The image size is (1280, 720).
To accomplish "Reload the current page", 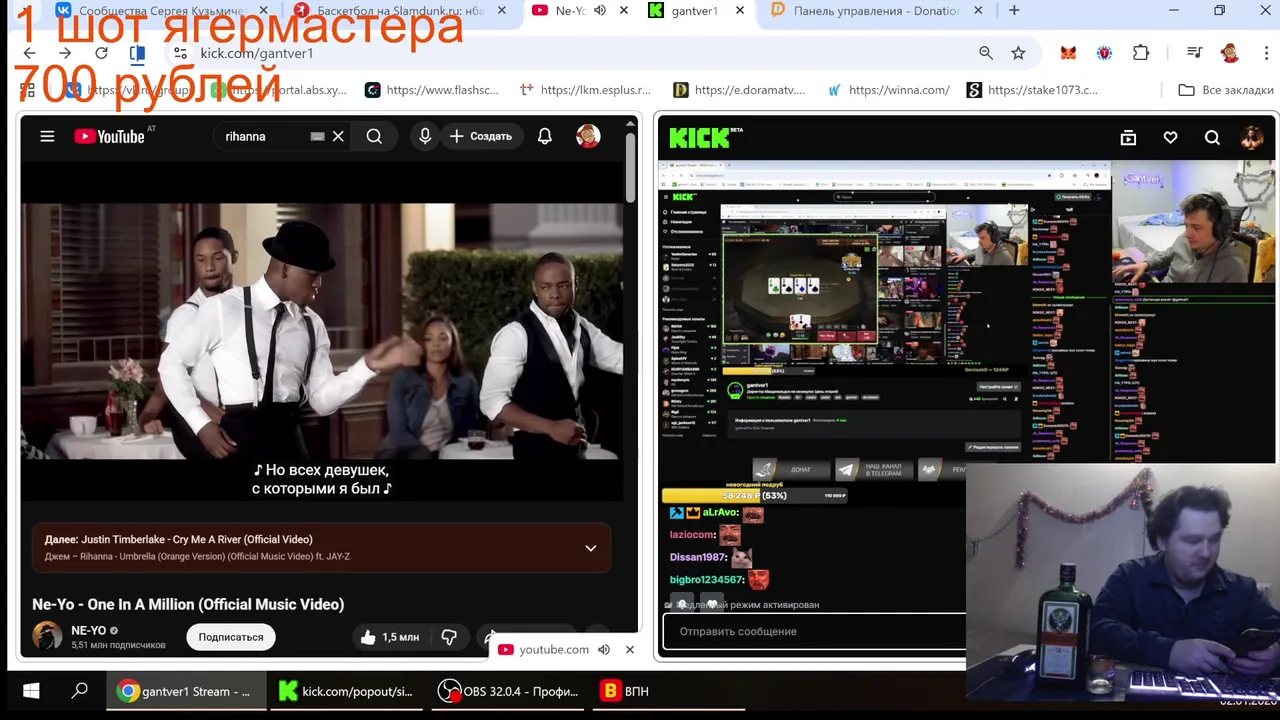I will click(x=101, y=53).
